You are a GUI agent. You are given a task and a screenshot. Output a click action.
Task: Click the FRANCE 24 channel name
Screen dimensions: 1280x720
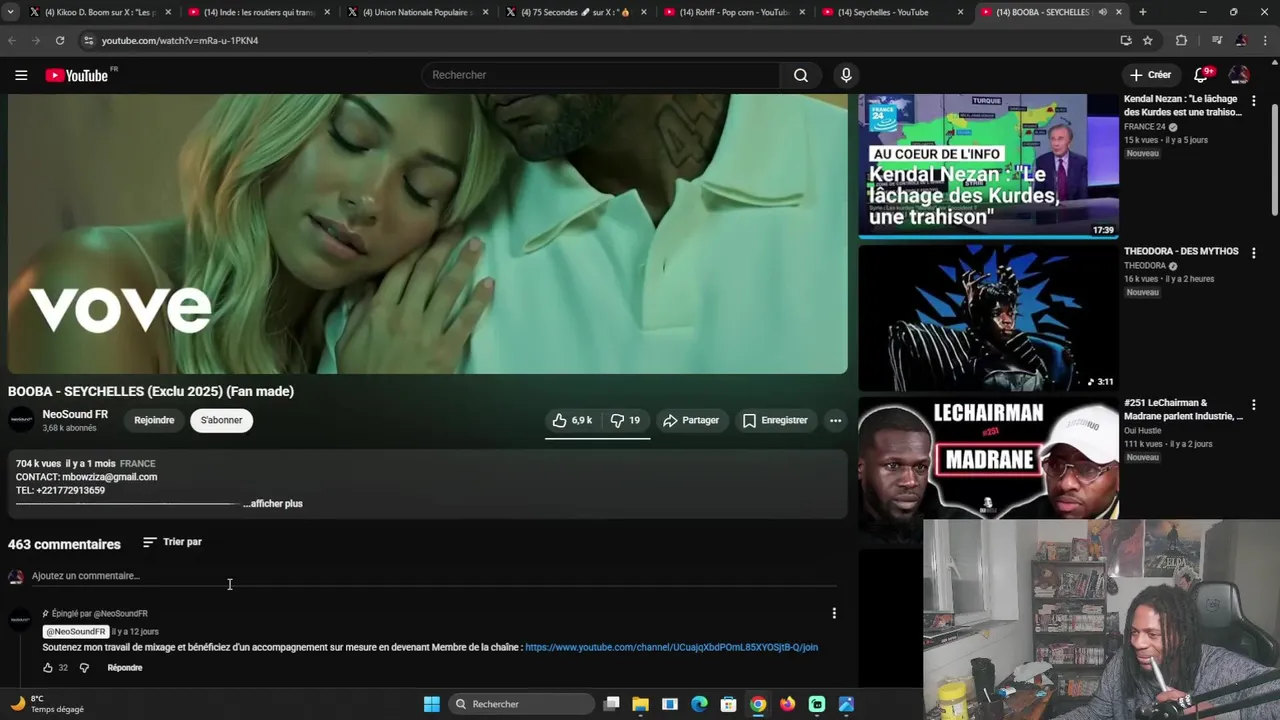click(1144, 127)
